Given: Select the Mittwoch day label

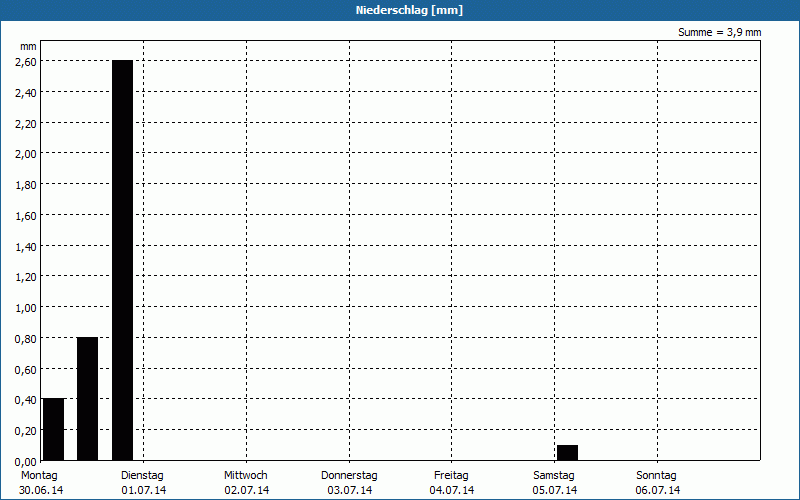Looking at the screenshot, I should click(245, 476).
